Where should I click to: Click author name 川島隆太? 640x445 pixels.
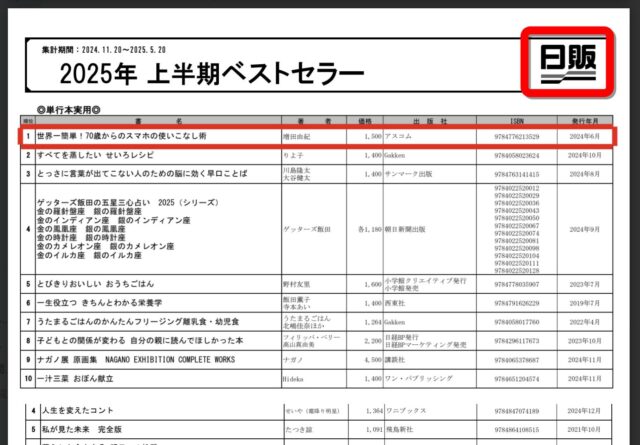[x=296, y=170]
